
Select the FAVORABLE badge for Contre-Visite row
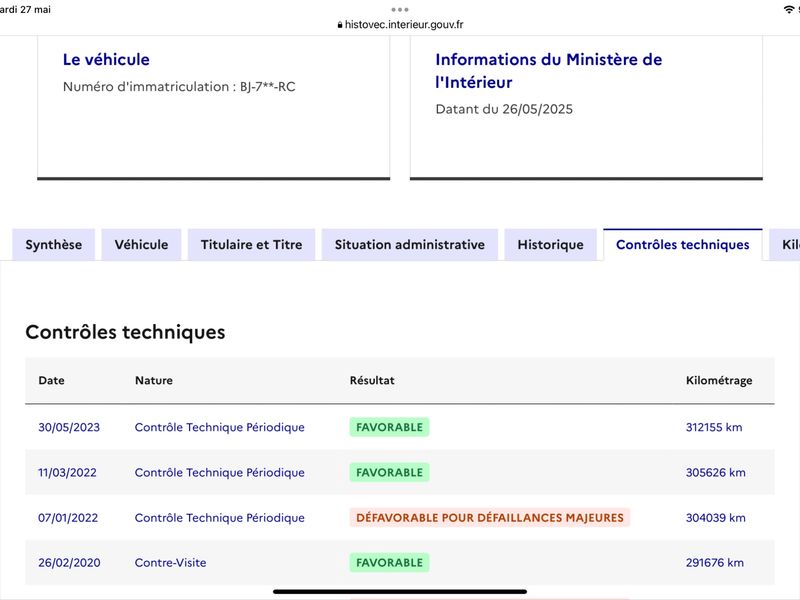[x=389, y=563]
